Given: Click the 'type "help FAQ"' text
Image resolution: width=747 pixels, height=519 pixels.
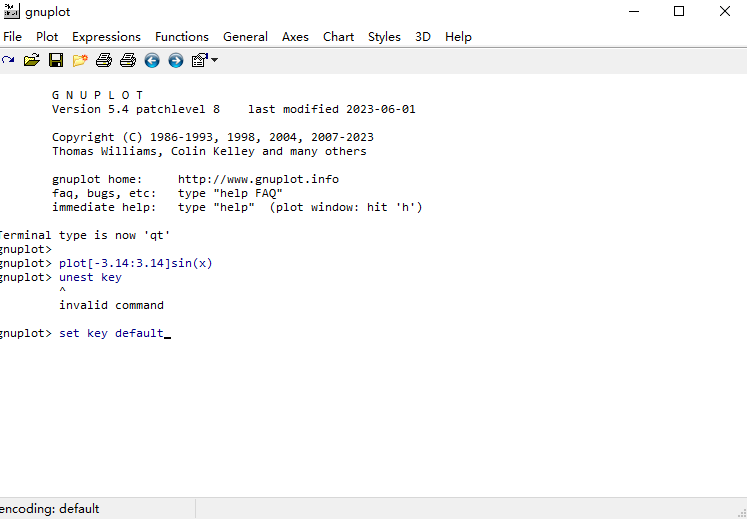Looking at the screenshot, I should [x=231, y=193].
